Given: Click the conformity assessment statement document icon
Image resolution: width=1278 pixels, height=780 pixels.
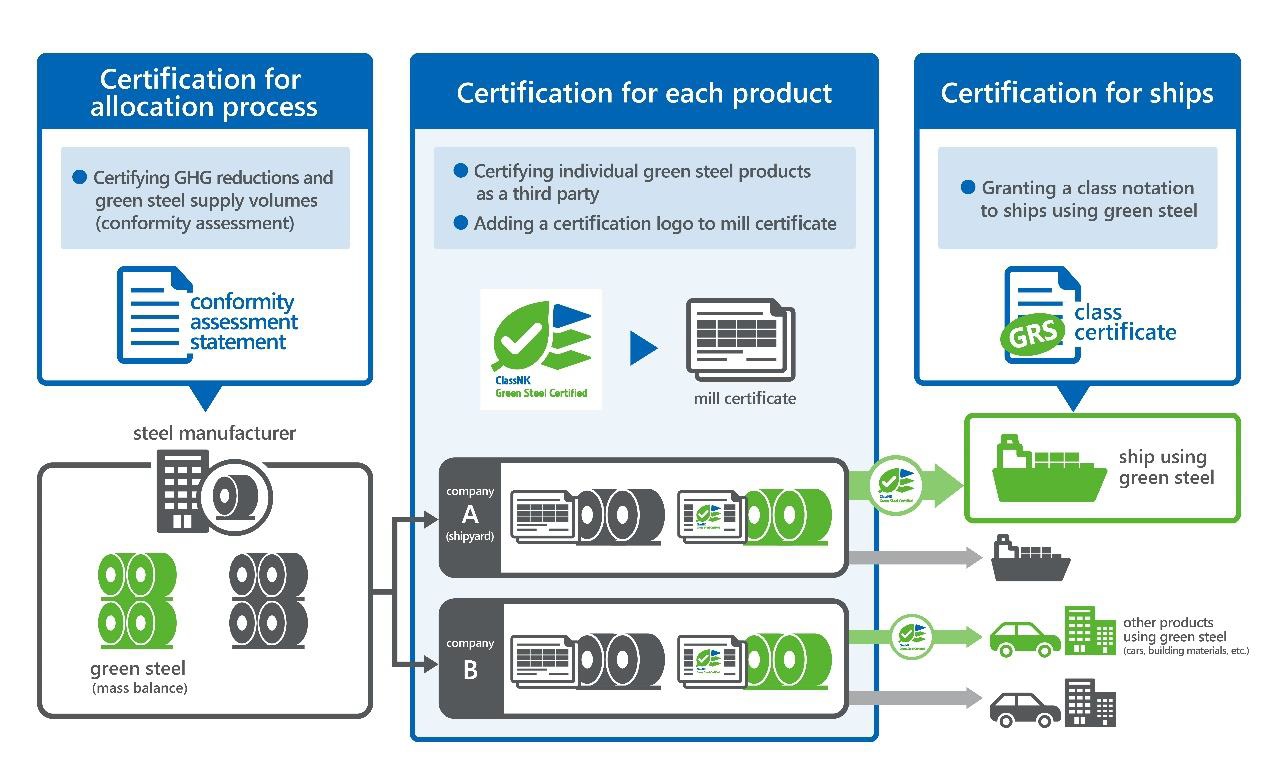Looking at the screenshot, I should pyautogui.click(x=154, y=314).
